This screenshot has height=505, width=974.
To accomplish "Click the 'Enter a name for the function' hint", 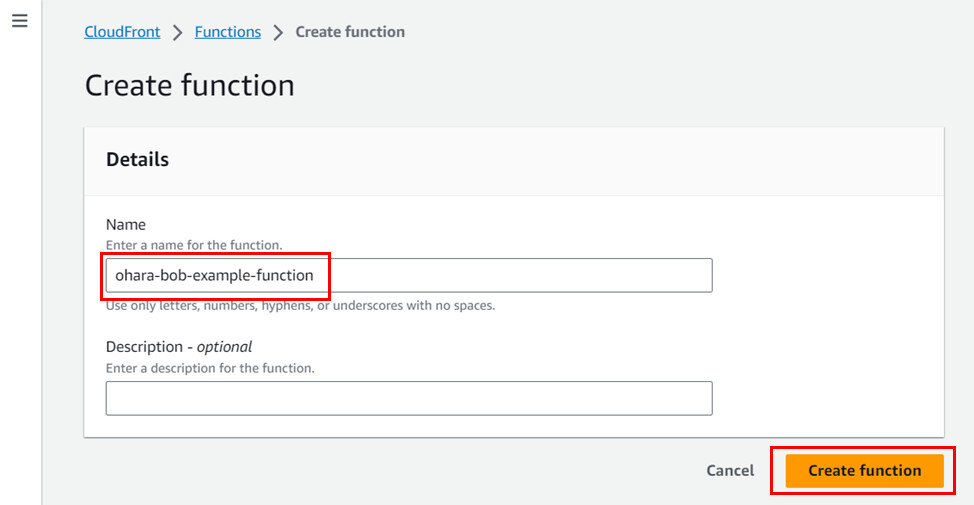I will tap(193, 245).
